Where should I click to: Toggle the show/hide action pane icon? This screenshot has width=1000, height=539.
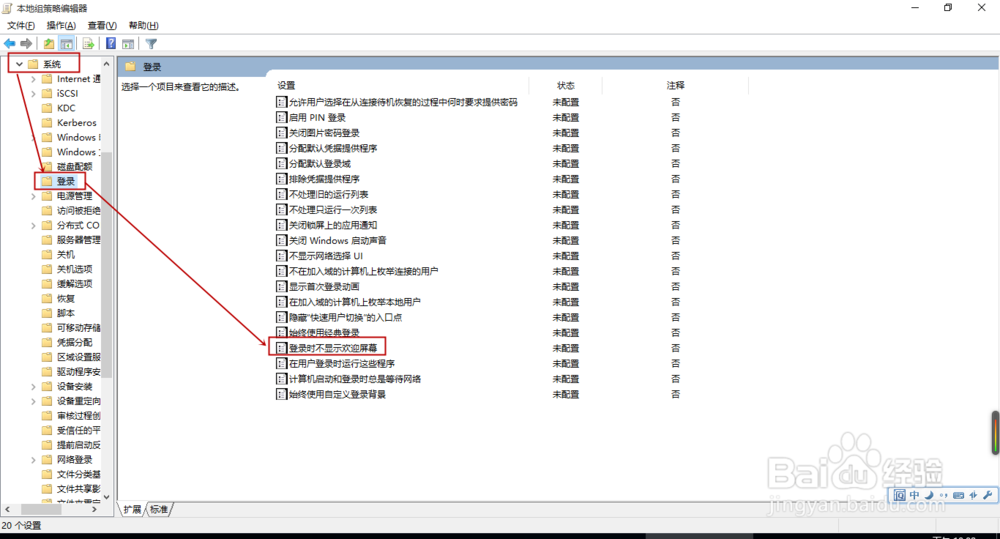(x=128, y=43)
